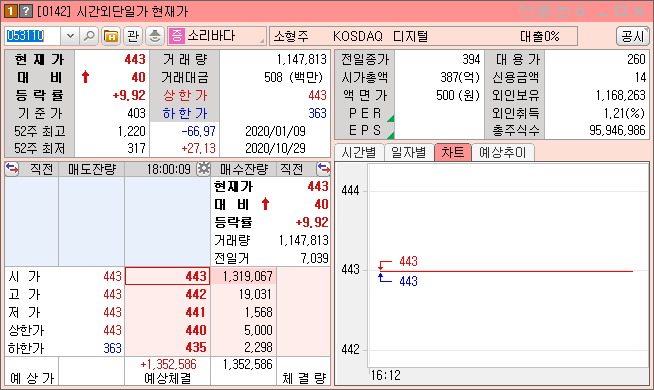
Task: Open the stock code dropdown arrow
Action: tap(70, 36)
